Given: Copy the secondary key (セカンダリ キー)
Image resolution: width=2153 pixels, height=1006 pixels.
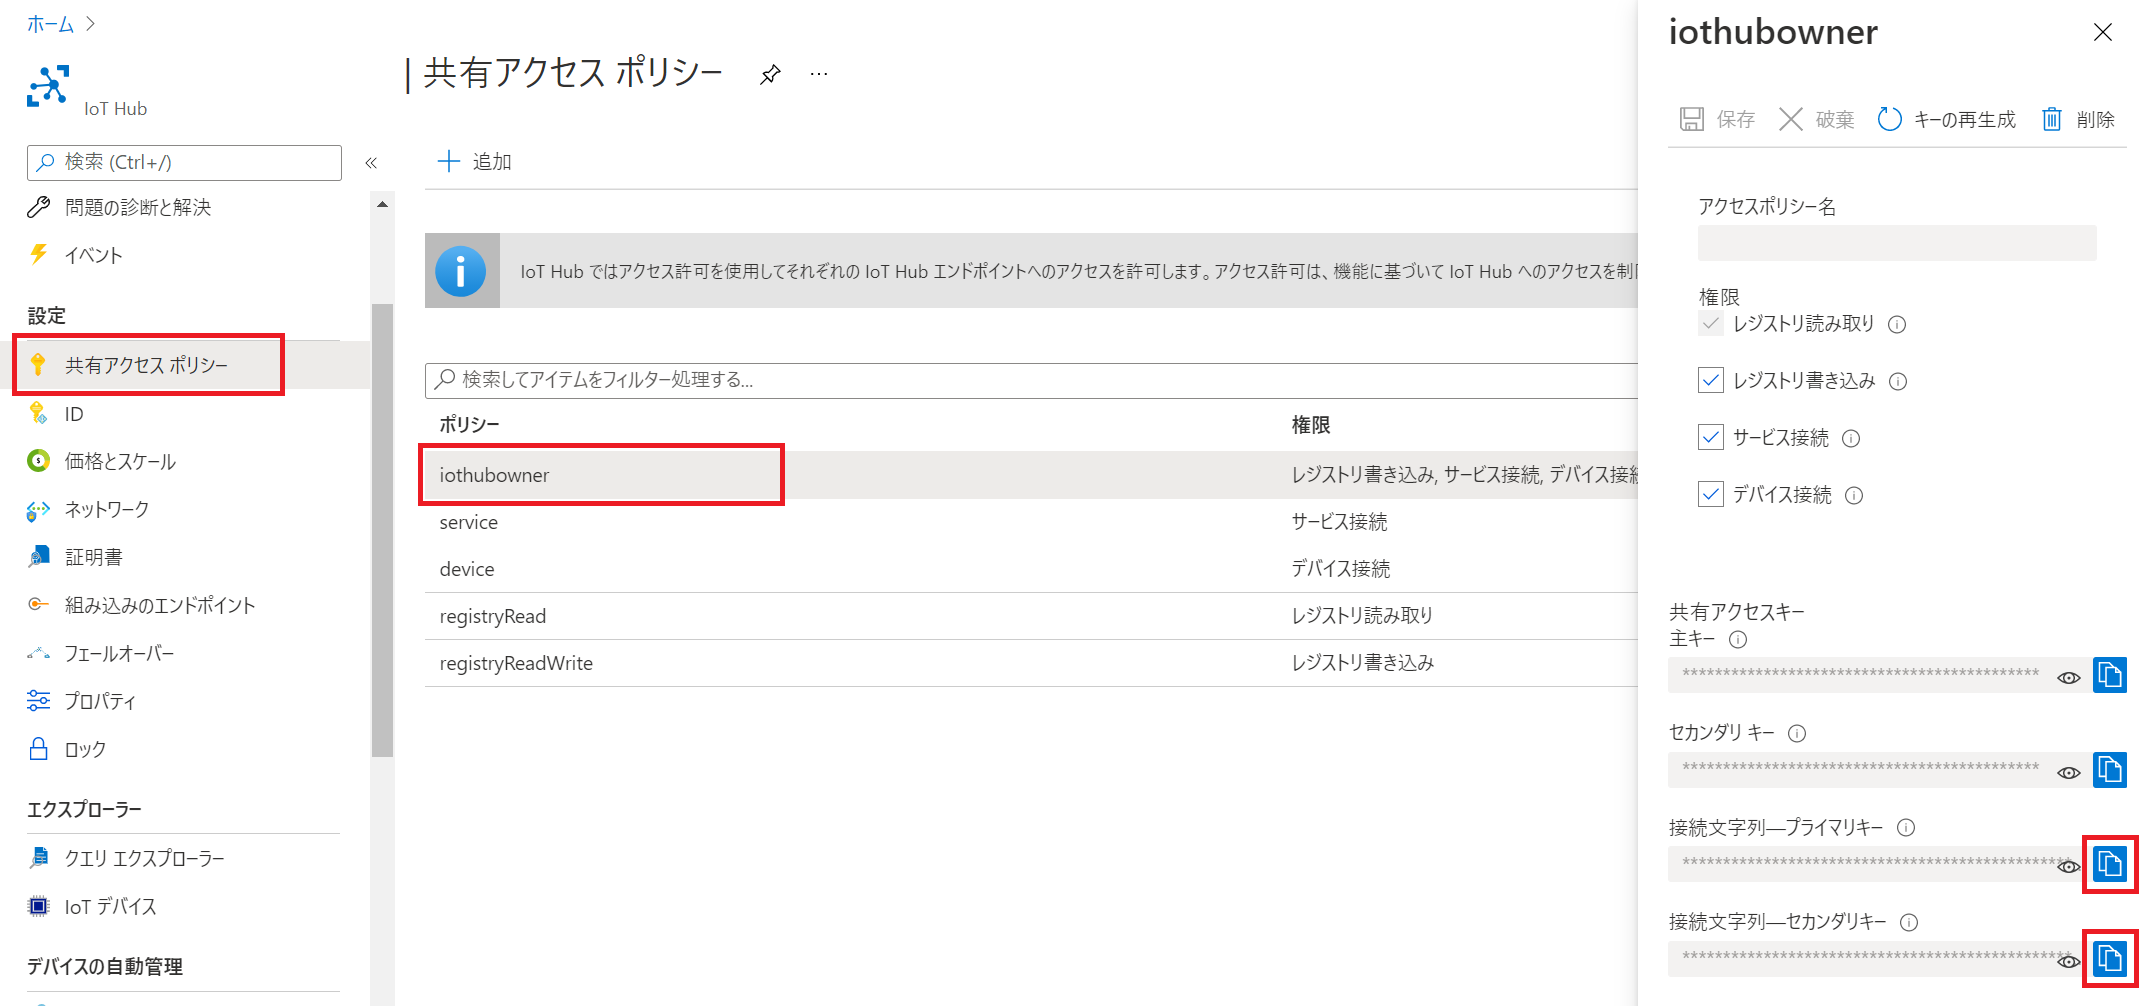Looking at the screenshot, I should click(2110, 770).
